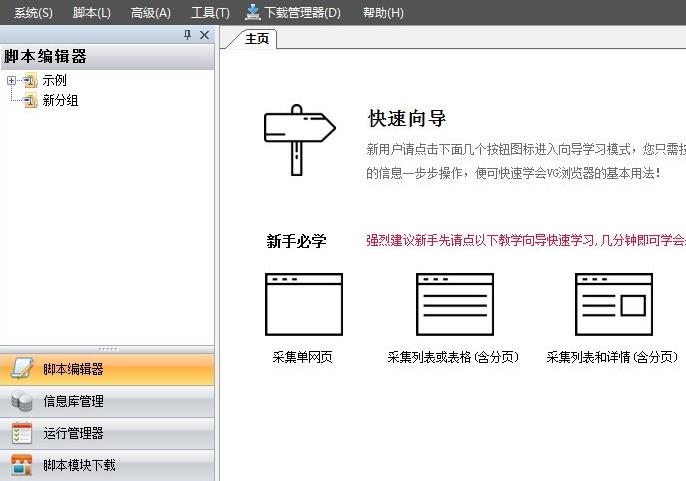
Task: Pin the 脚本编辑器 panel
Action: tap(187, 35)
